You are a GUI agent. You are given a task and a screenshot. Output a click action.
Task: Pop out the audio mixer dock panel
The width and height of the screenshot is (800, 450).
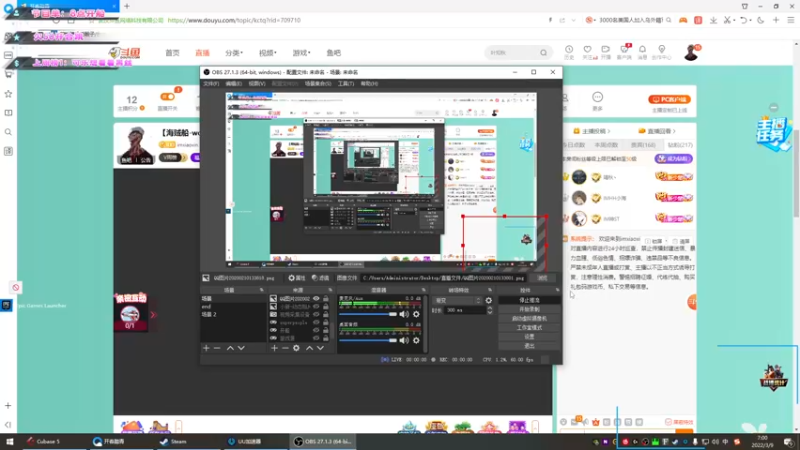(x=423, y=290)
